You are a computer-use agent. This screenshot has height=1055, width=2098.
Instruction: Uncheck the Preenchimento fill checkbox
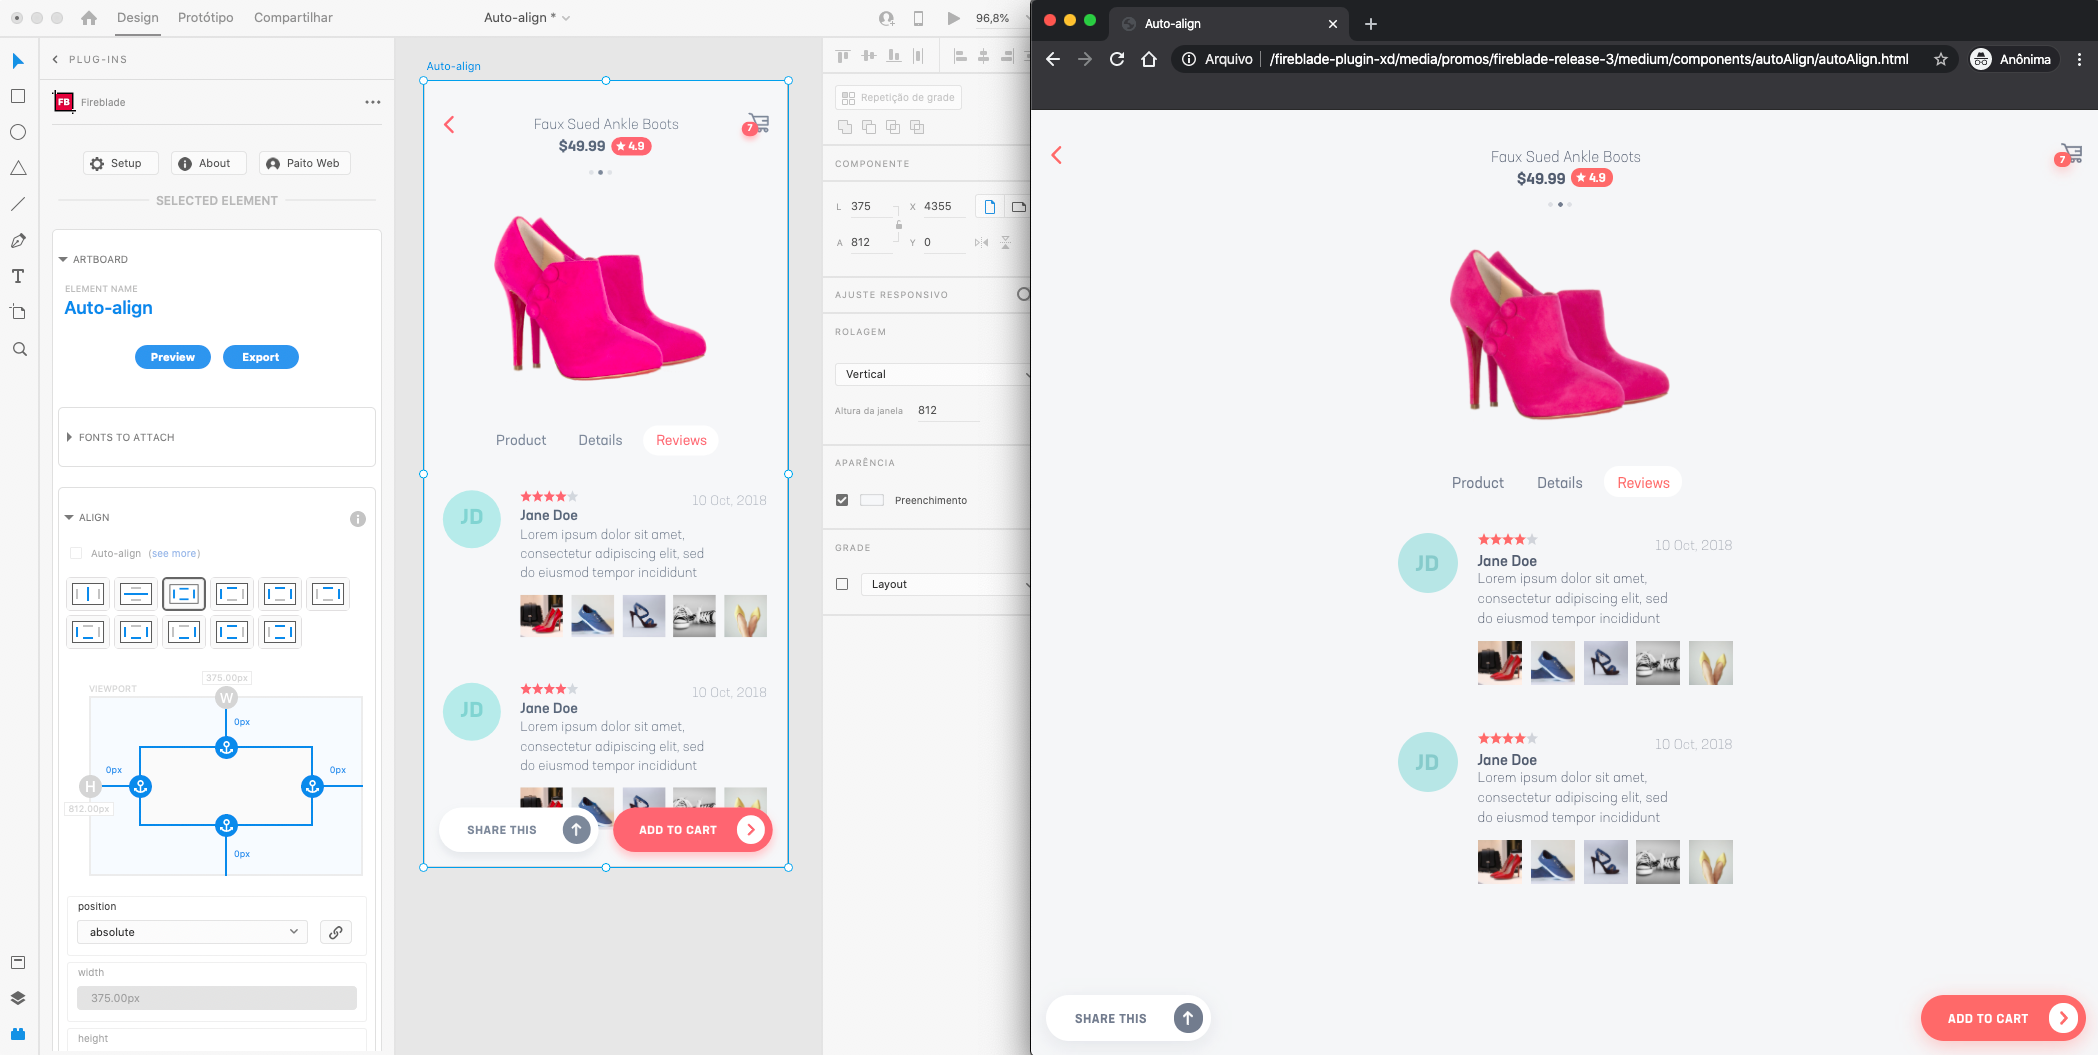(842, 500)
